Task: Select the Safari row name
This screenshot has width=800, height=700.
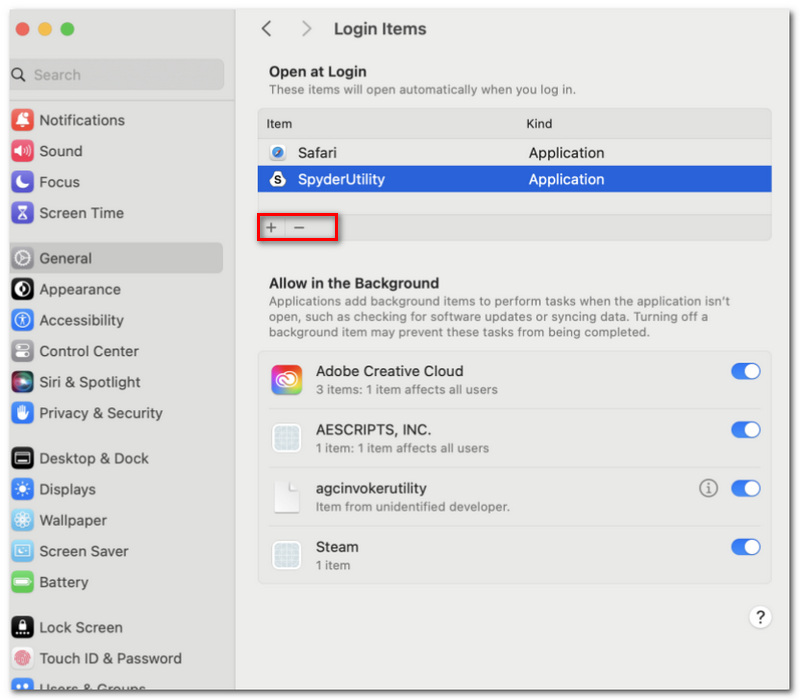Action: pos(317,153)
